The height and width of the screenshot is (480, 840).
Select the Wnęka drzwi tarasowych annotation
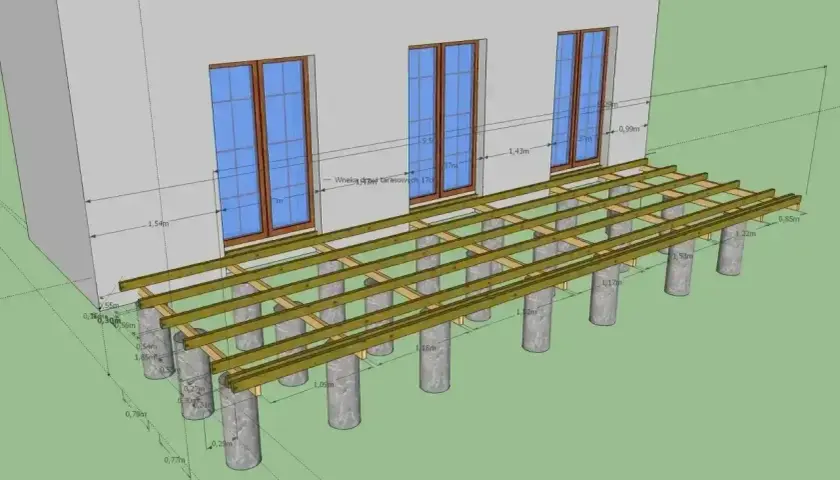(384, 180)
